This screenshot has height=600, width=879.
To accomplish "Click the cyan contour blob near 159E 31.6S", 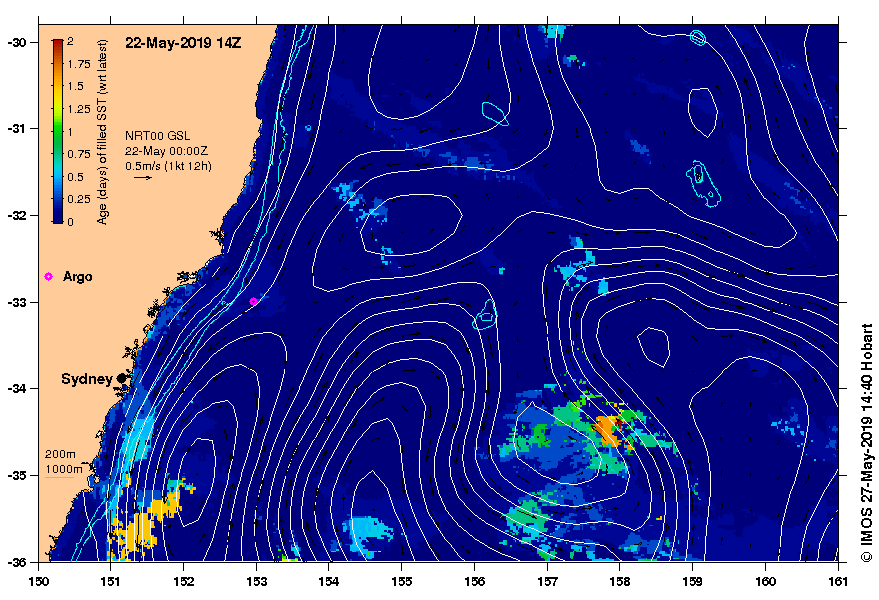I will [x=702, y=183].
